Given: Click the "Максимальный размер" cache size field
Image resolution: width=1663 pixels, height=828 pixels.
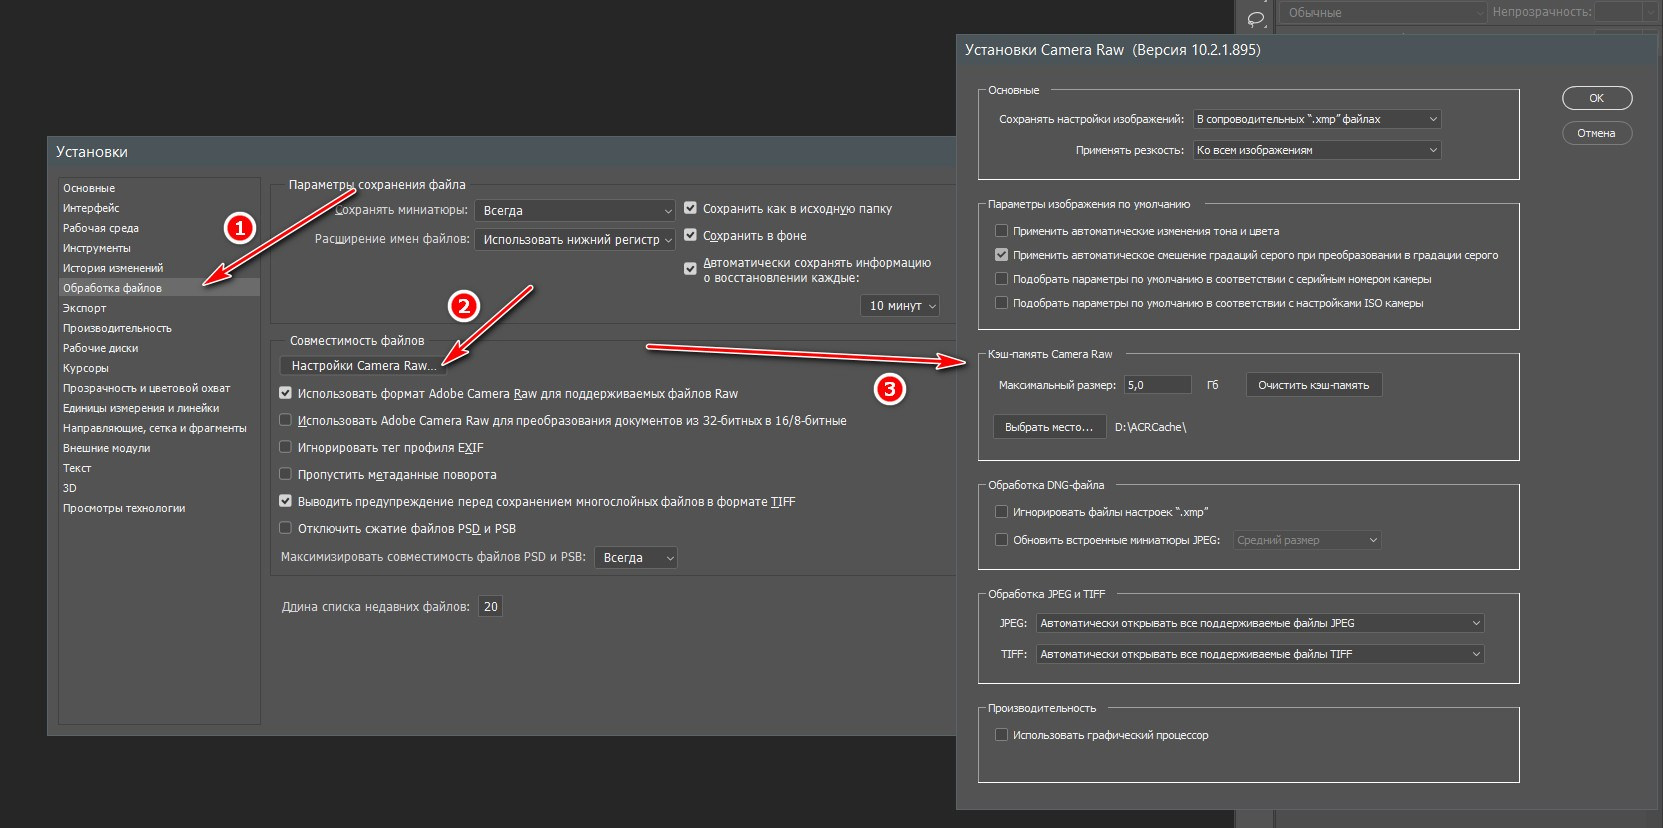Looking at the screenshot, I should coord(1158,385).
